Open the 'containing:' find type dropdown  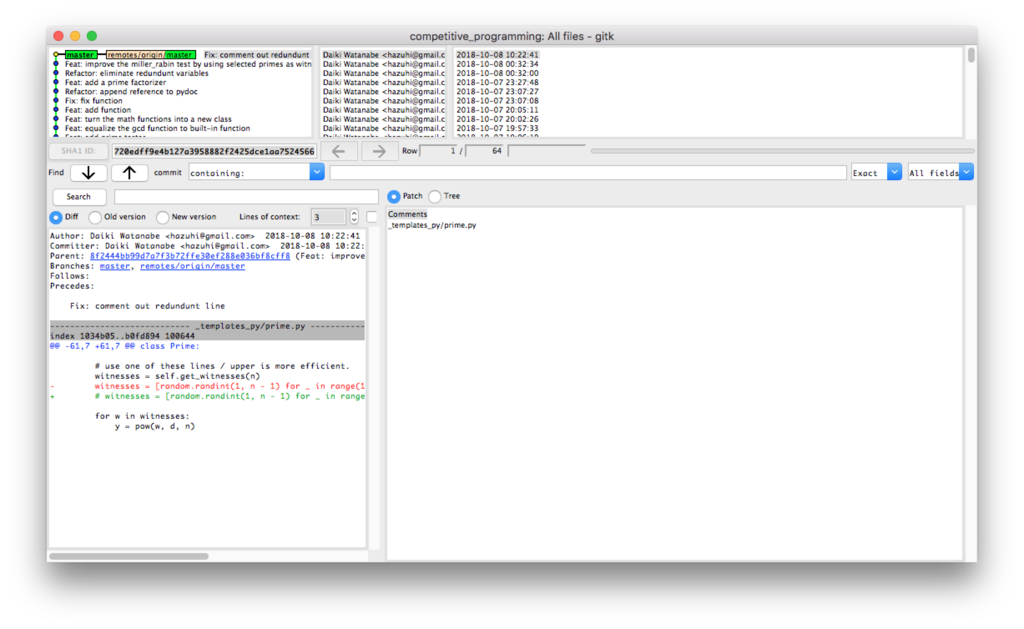[x=317, y=172]
